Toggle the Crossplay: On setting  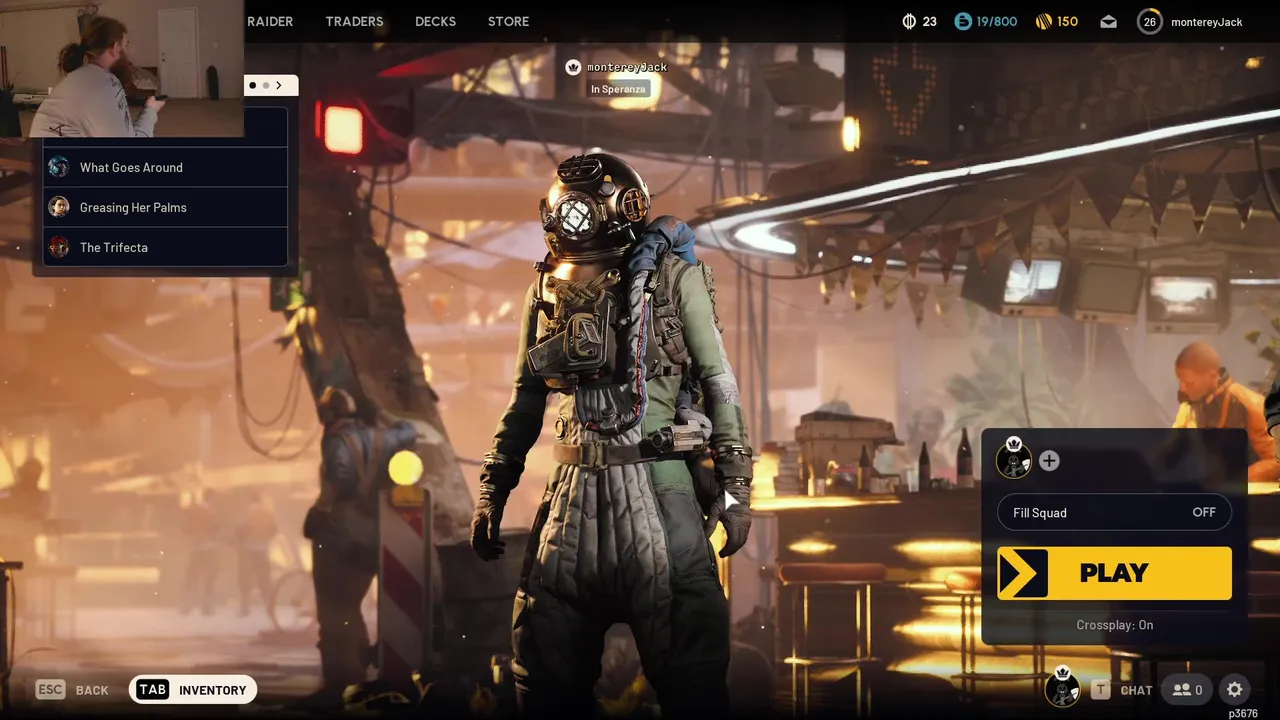click(x=1114, y=625)
